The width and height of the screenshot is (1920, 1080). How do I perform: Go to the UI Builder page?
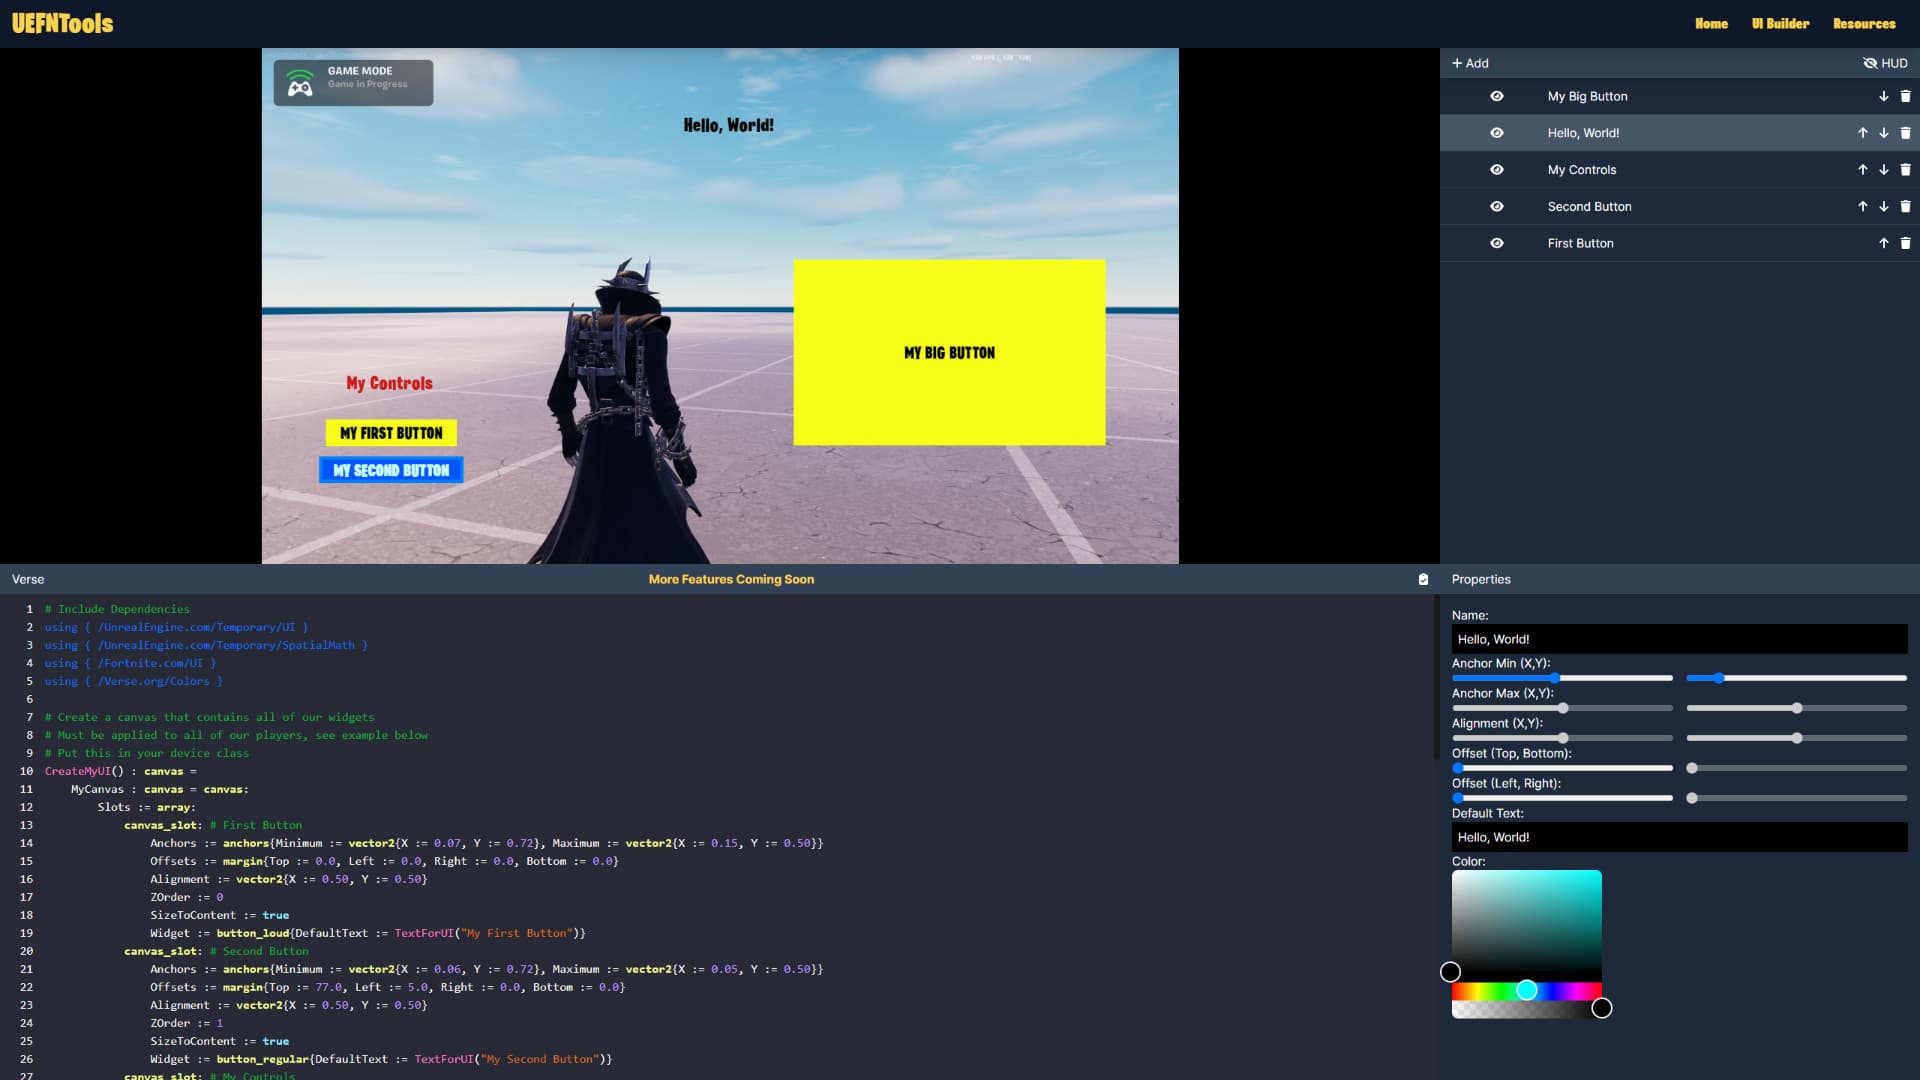click(1780, 23)
